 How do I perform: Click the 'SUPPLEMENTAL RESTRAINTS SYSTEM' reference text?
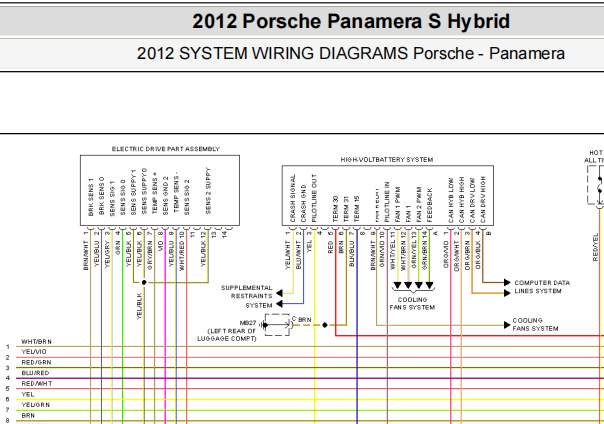tap(247, 297)
